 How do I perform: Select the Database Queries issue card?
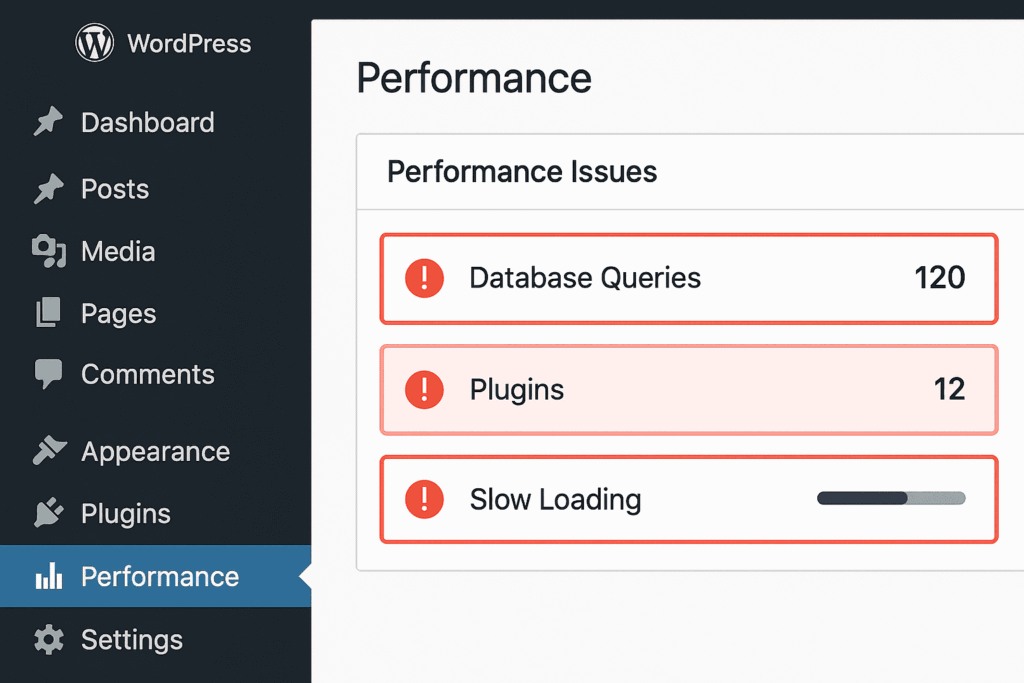pos(688,279)
